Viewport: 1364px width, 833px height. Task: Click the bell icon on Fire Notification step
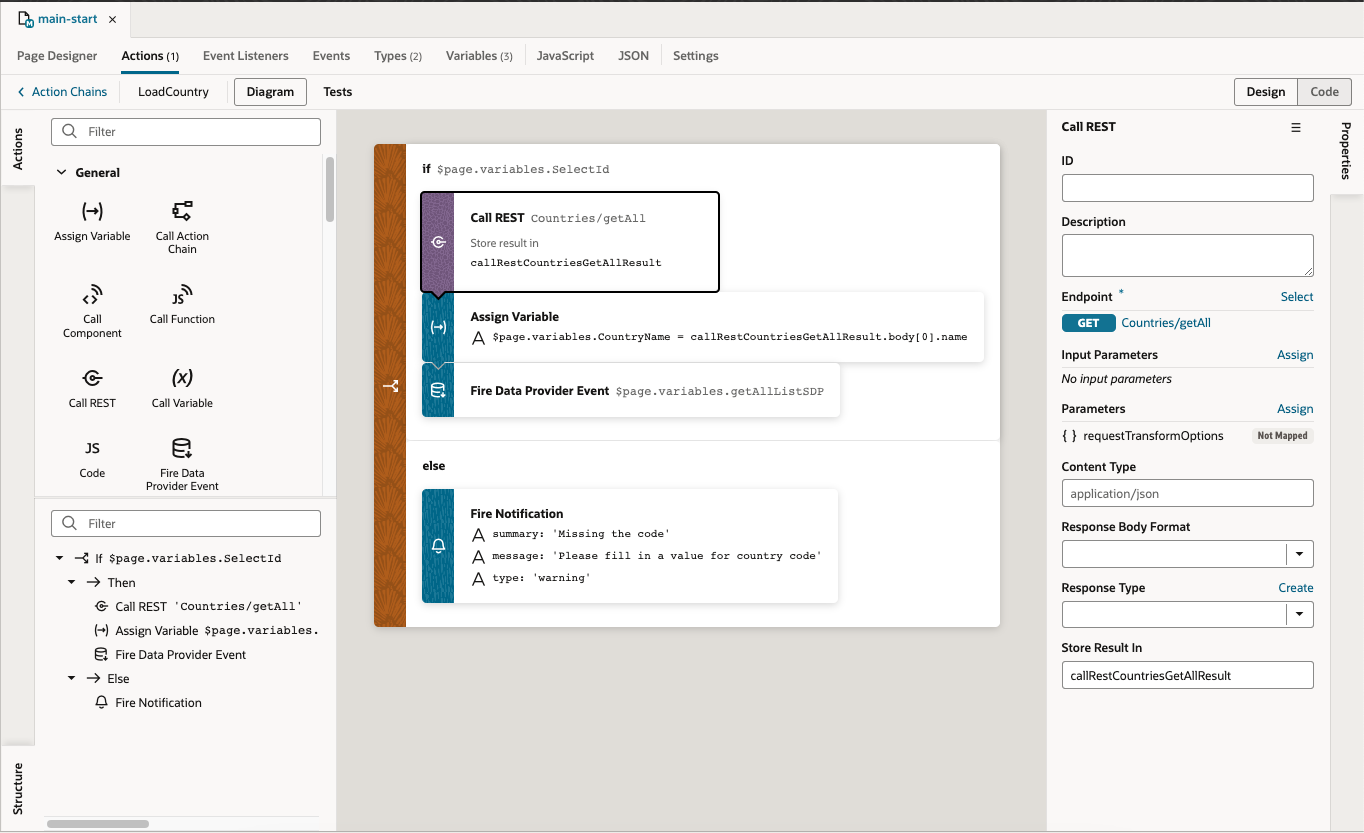tap(437, 545)
